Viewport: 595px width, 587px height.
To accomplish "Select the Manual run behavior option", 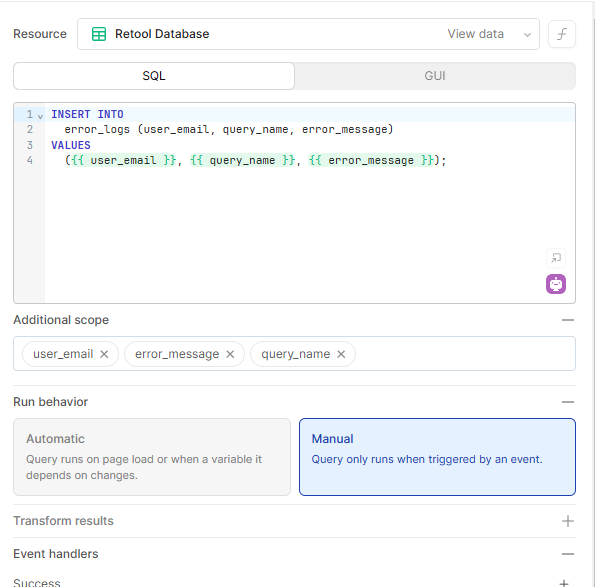I will 437,457.
